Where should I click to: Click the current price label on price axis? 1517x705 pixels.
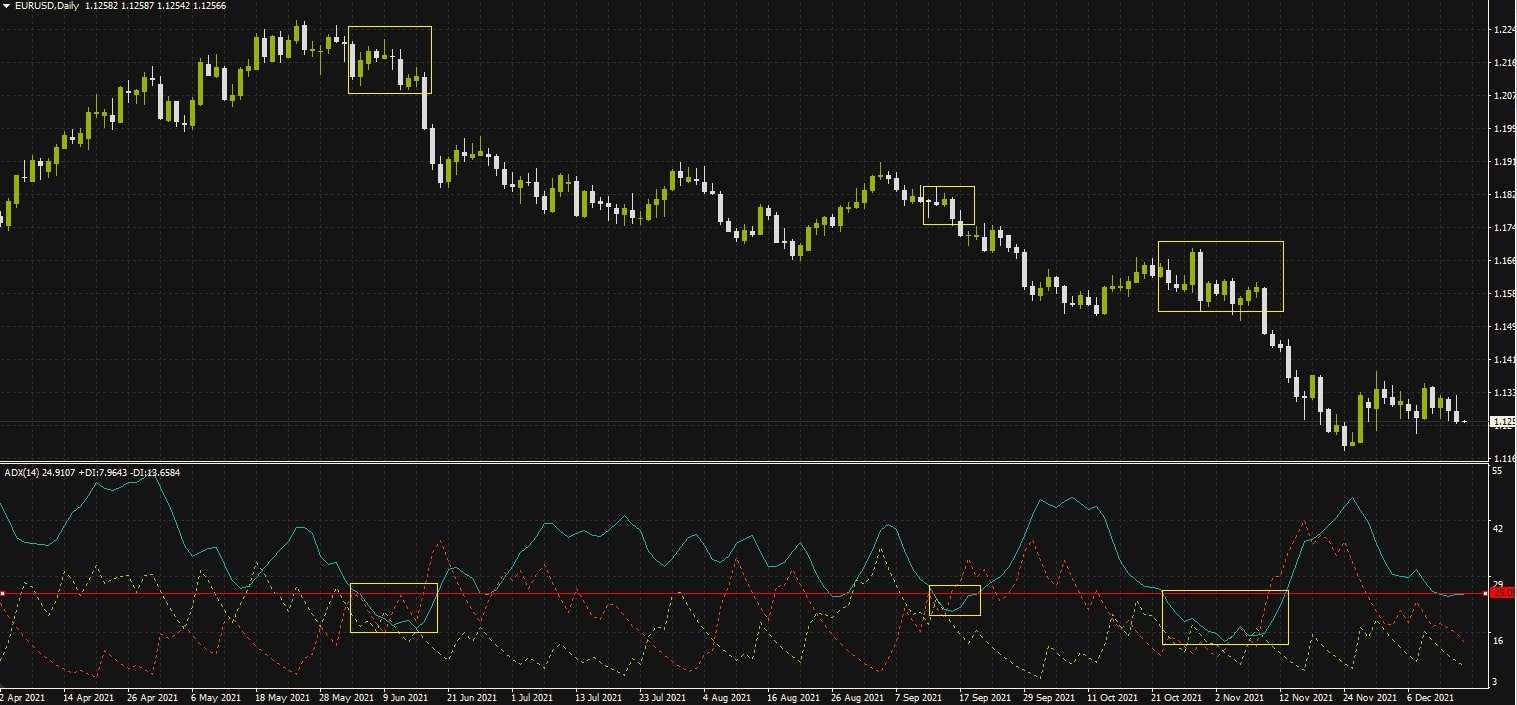pyautogui.click(x=1502, y=423)
